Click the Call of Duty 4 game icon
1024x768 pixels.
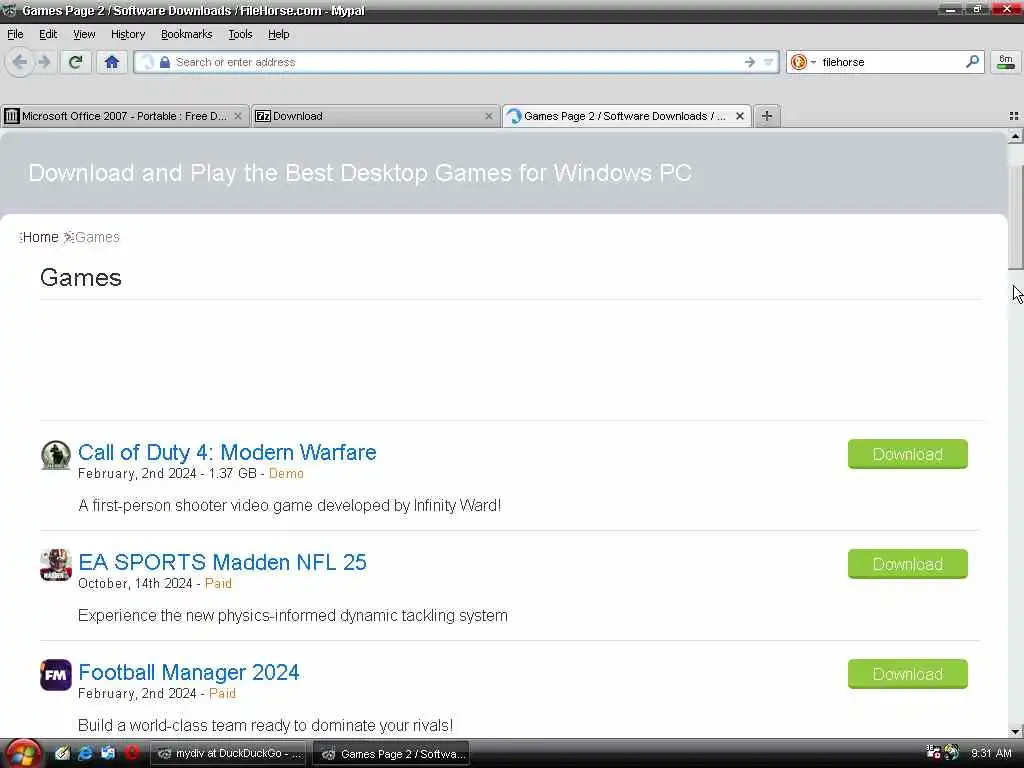coord(56,455)
